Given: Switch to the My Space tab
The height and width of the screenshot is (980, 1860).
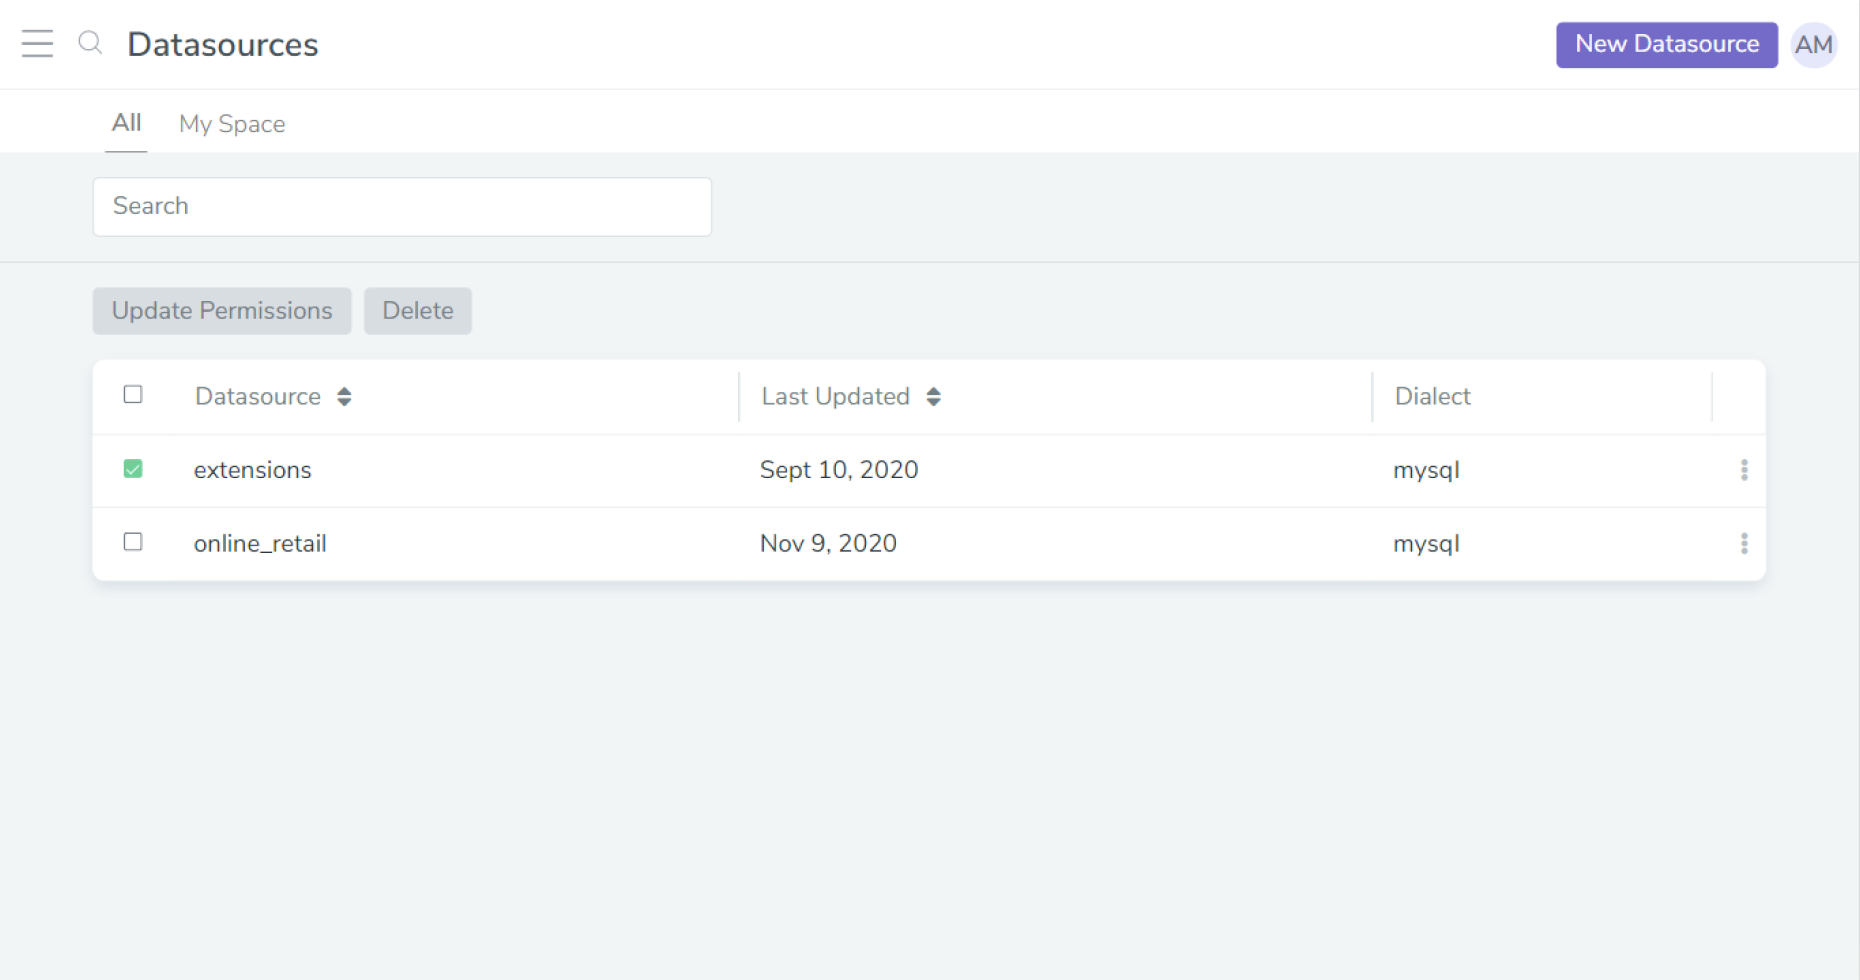Looking at the screenshot, I should (232, 123).
